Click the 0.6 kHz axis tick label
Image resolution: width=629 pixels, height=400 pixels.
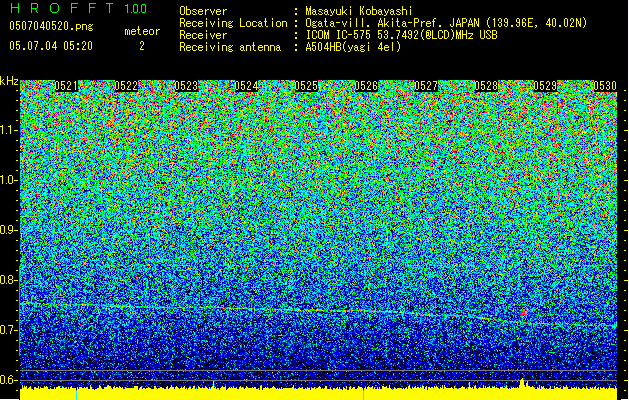tap(8, 380)
